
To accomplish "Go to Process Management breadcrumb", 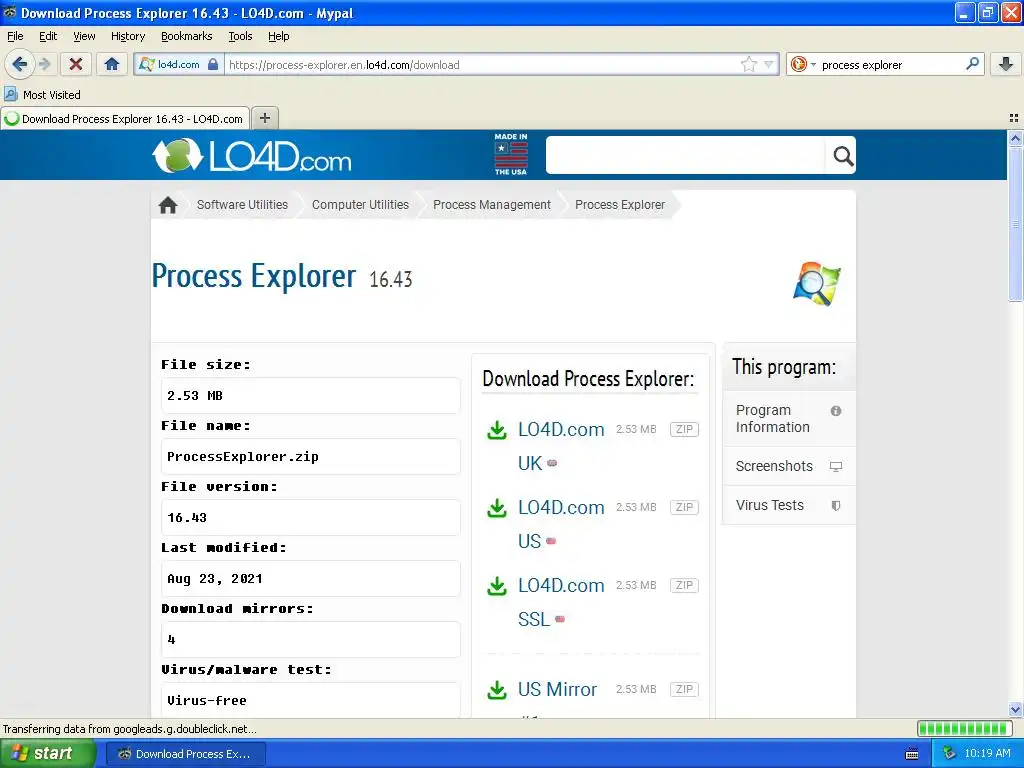I will click(x=492, y=204).
